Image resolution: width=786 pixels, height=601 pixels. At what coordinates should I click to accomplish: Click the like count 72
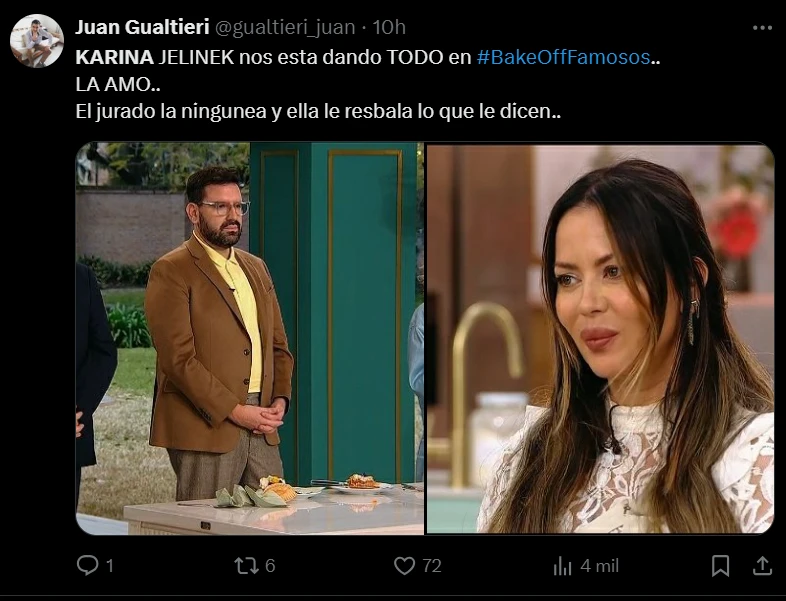point(432,566)
